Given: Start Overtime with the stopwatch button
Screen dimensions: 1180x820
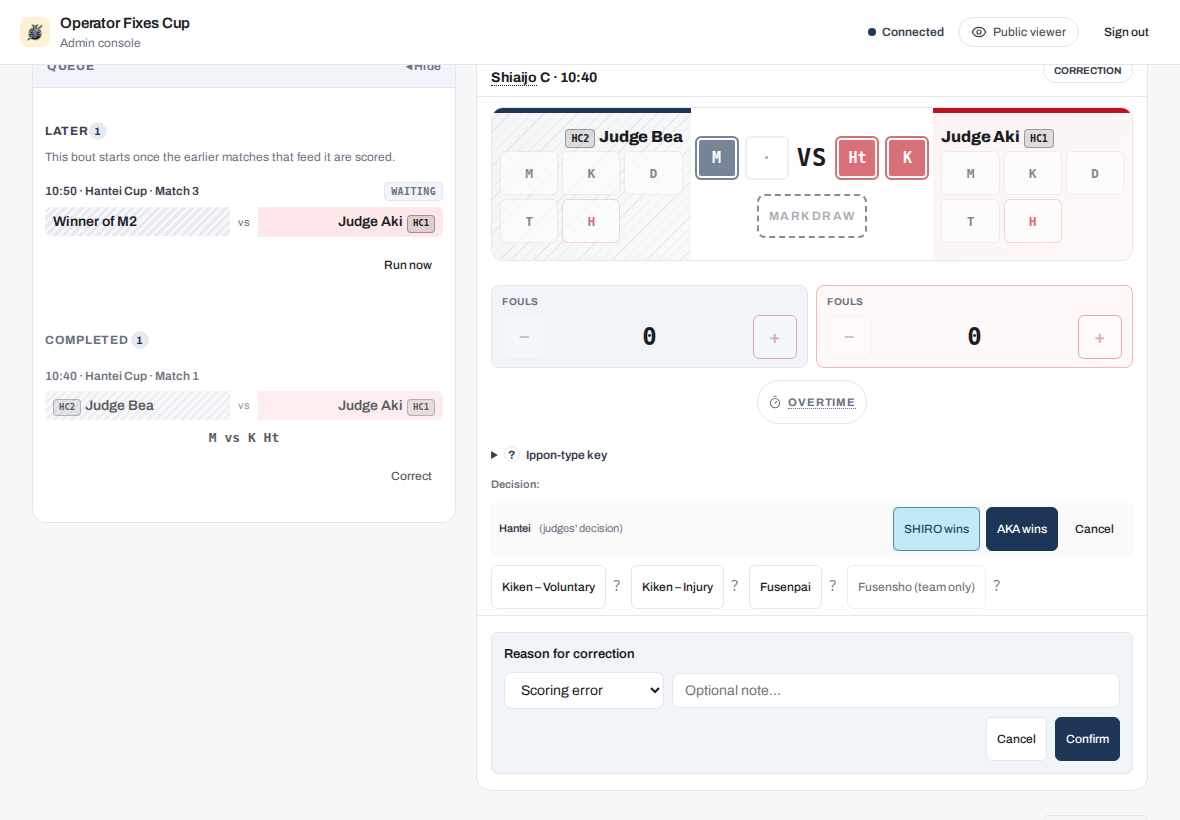Looking at the screenshot, I should [812, 402].
